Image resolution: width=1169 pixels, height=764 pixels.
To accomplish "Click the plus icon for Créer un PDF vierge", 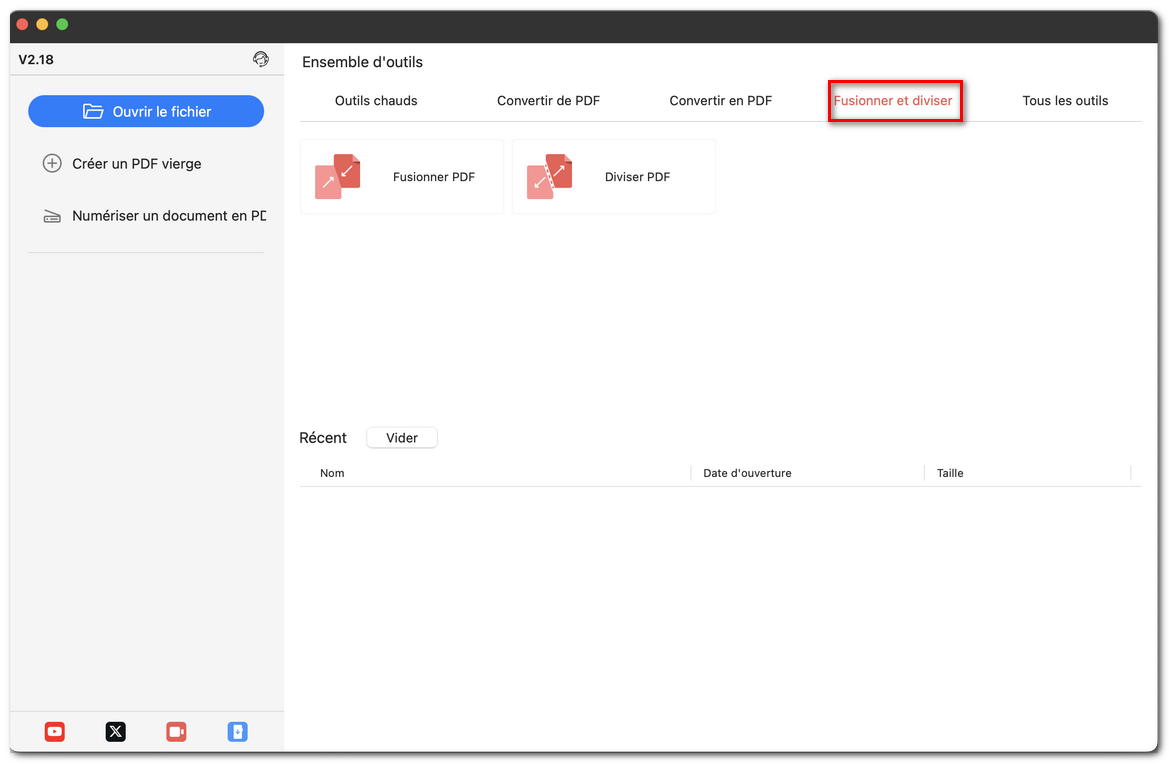I will click(x=52, y=163).
